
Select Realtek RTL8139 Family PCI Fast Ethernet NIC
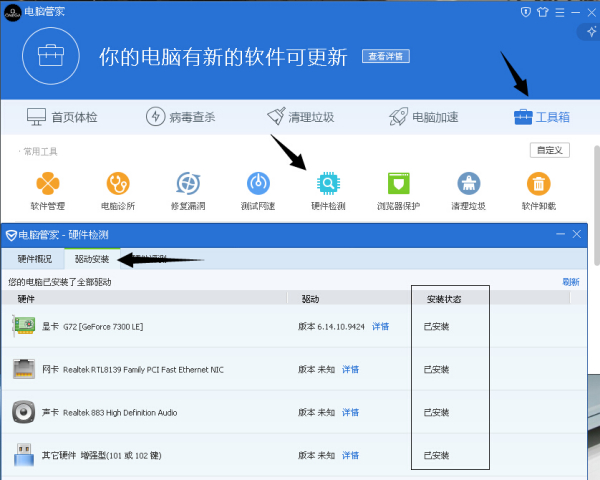coord(143,369)
